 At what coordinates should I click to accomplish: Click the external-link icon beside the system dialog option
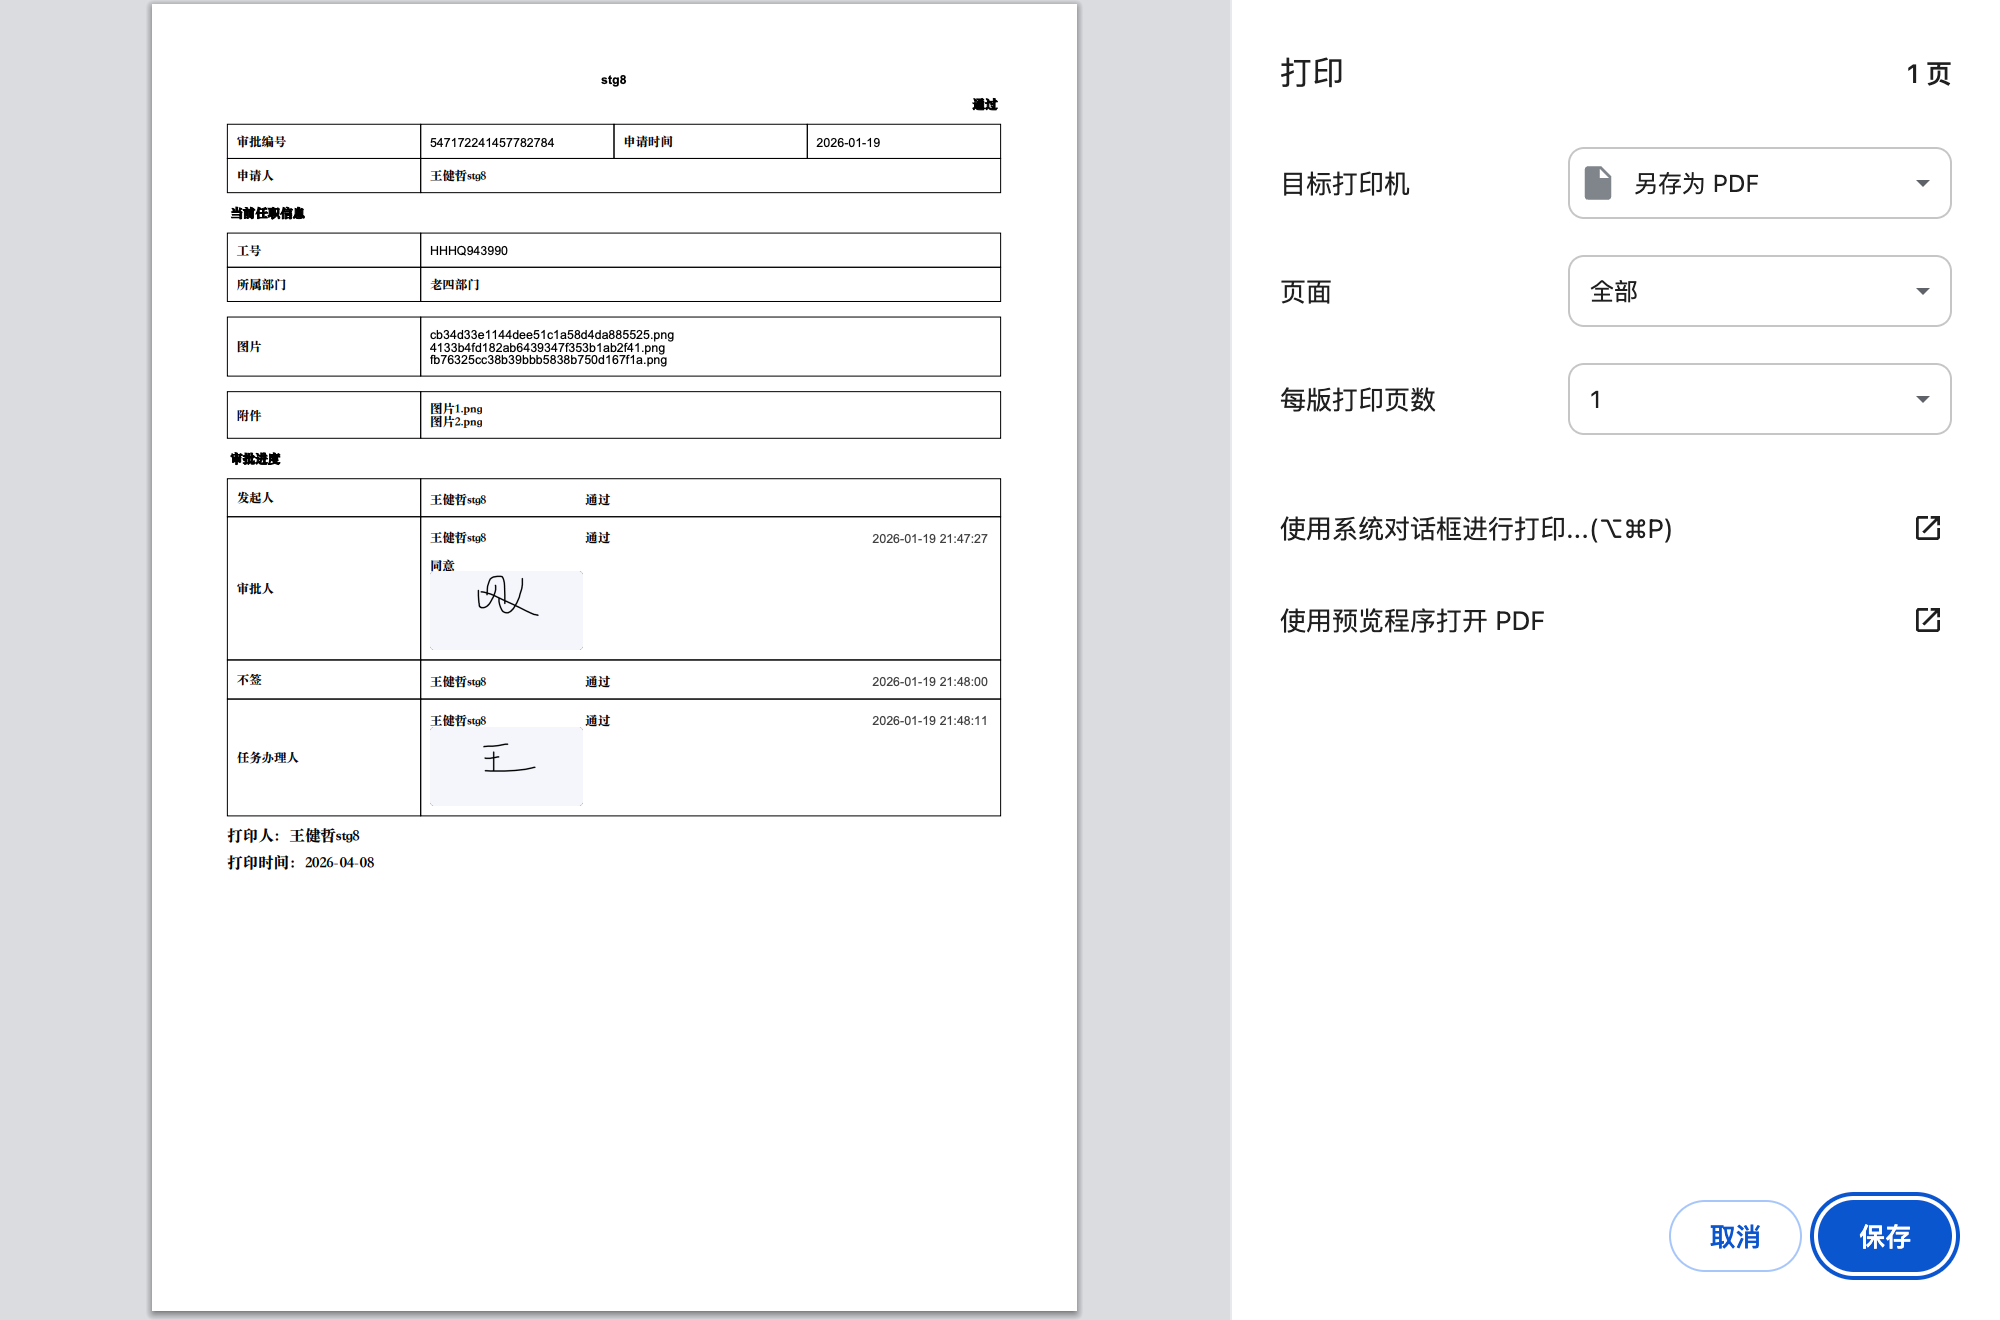(1927, 528)
